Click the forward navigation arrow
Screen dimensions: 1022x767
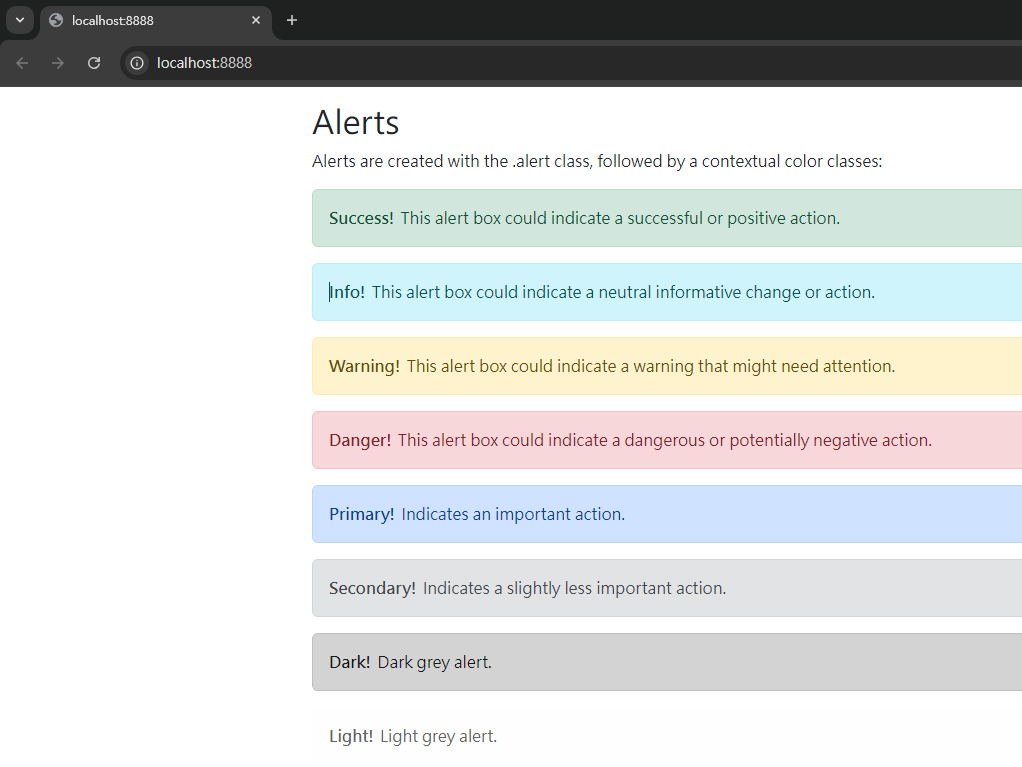tap(58, 63)
